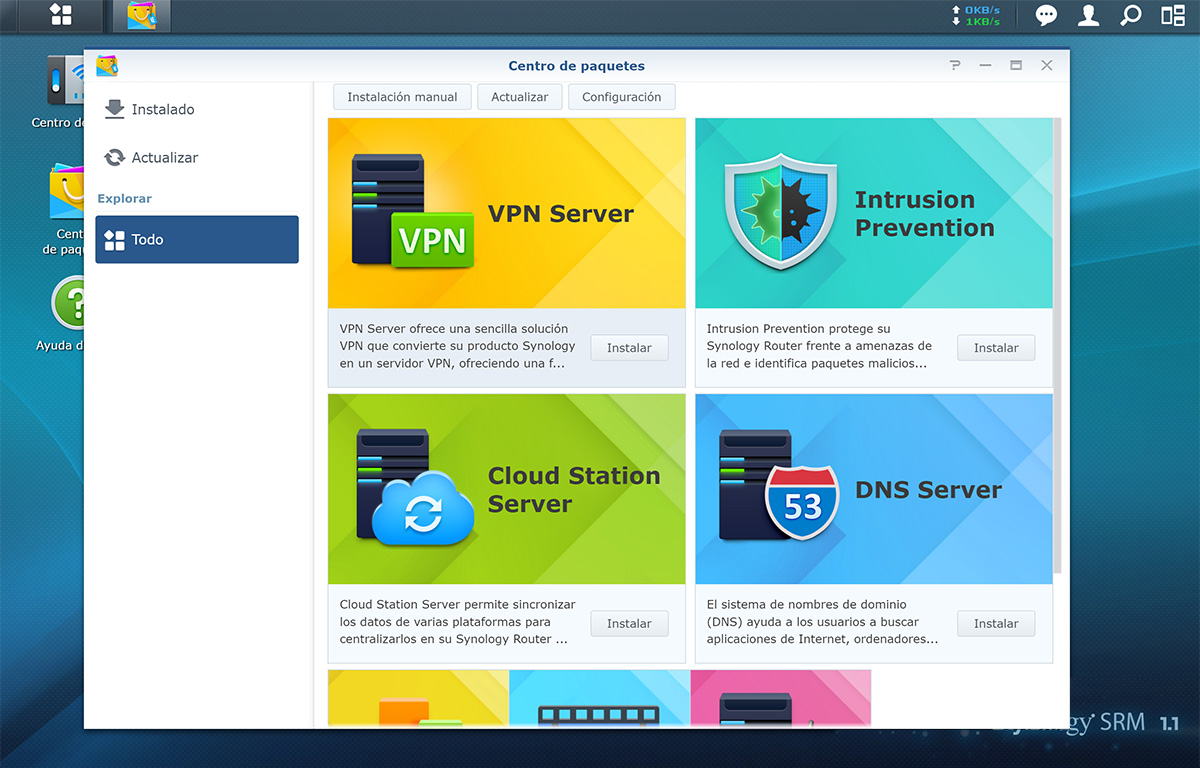The width and height of the screenshot is (1200, 768).
Task: Open Package Center desktop shopping bag icon
Action: 67,192
